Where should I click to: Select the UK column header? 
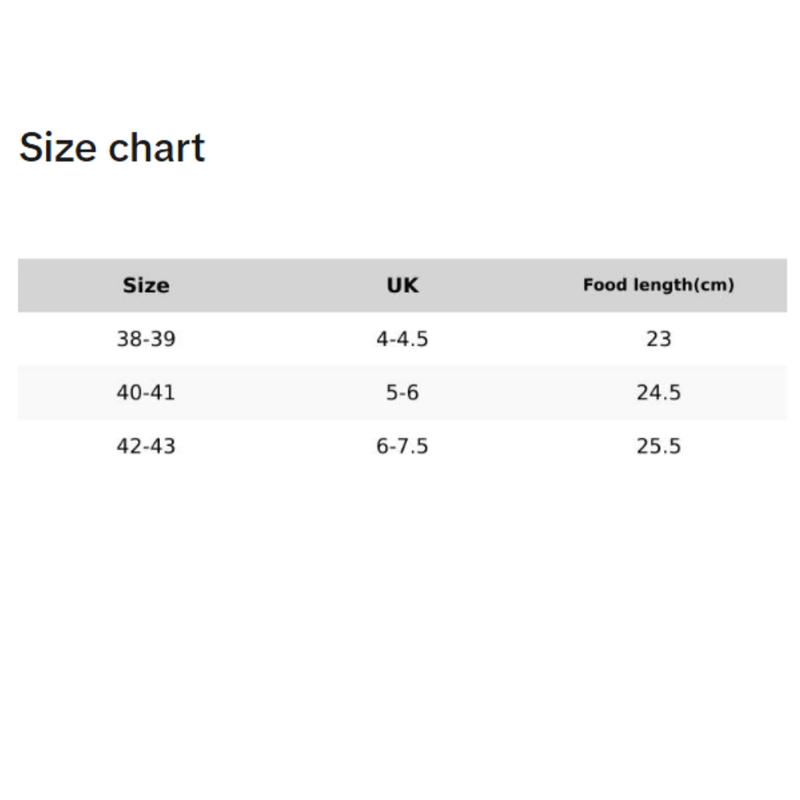click(403, 285)
